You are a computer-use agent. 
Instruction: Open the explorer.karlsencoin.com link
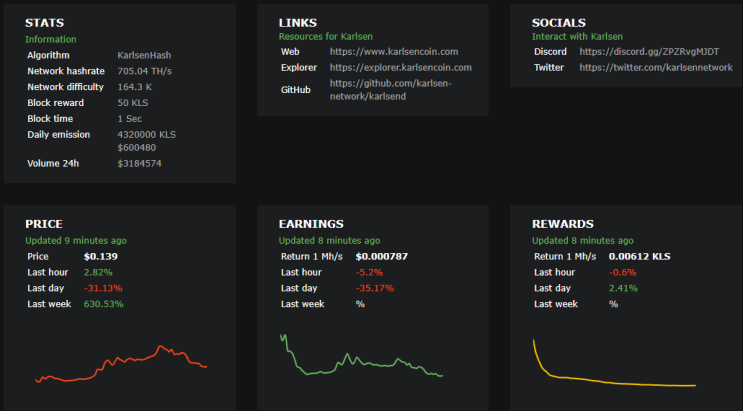coord(401,67)
